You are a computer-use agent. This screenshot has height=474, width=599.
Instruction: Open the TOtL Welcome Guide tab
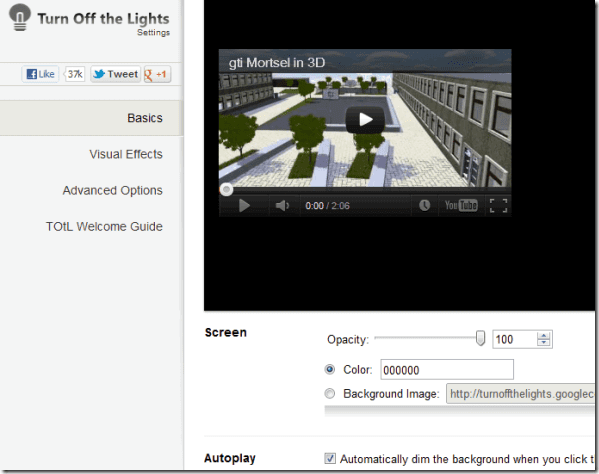coord(104,226)
